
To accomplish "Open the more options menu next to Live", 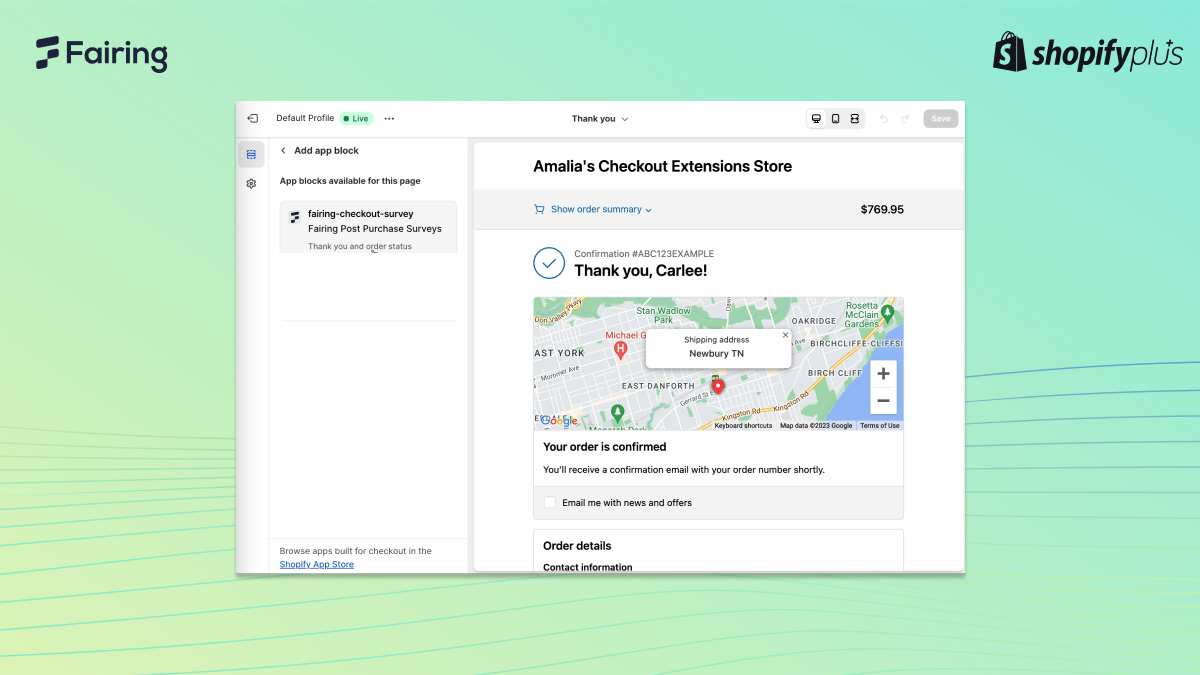I will pyautogui.click(x=389, y=118).
